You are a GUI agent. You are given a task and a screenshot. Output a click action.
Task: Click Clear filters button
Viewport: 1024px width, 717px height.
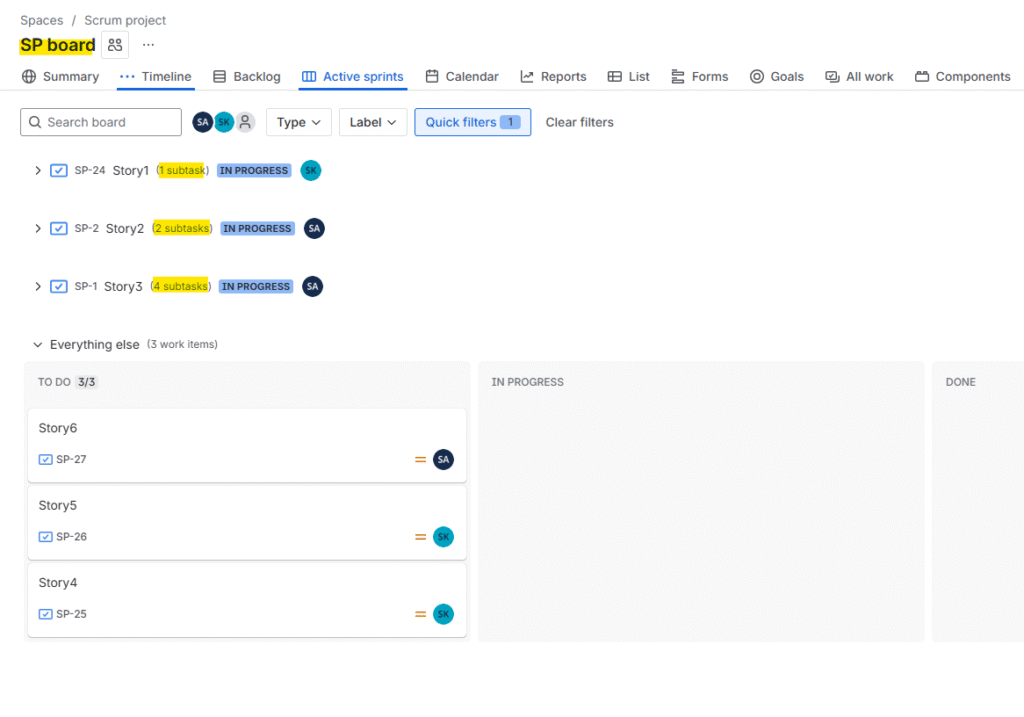[x=579, y=122]
